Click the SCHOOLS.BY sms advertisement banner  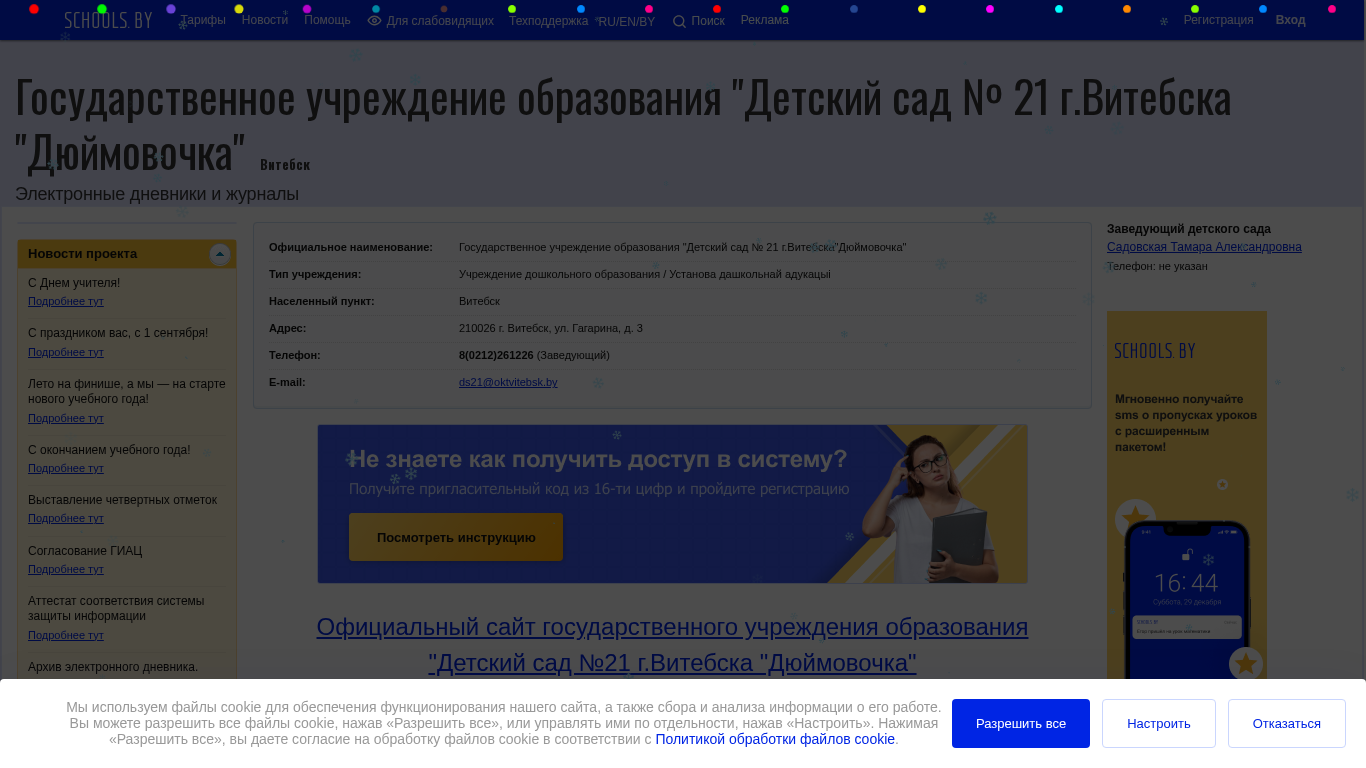coord(1187,495)
